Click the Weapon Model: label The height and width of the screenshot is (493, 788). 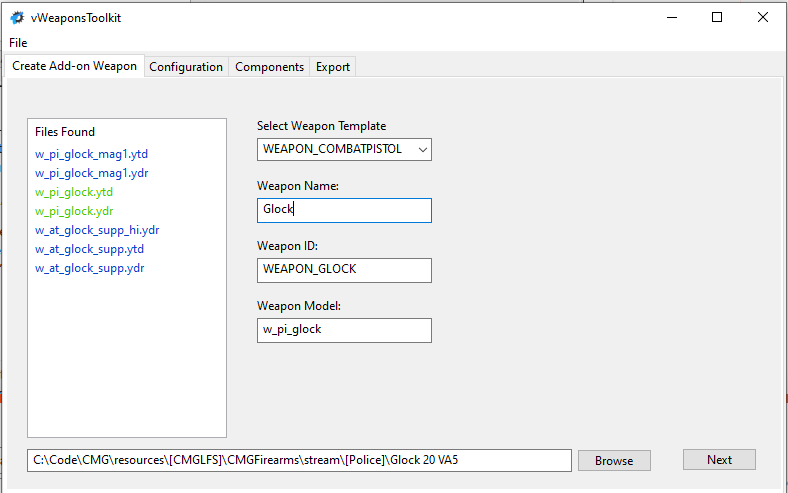pos(299,306)
